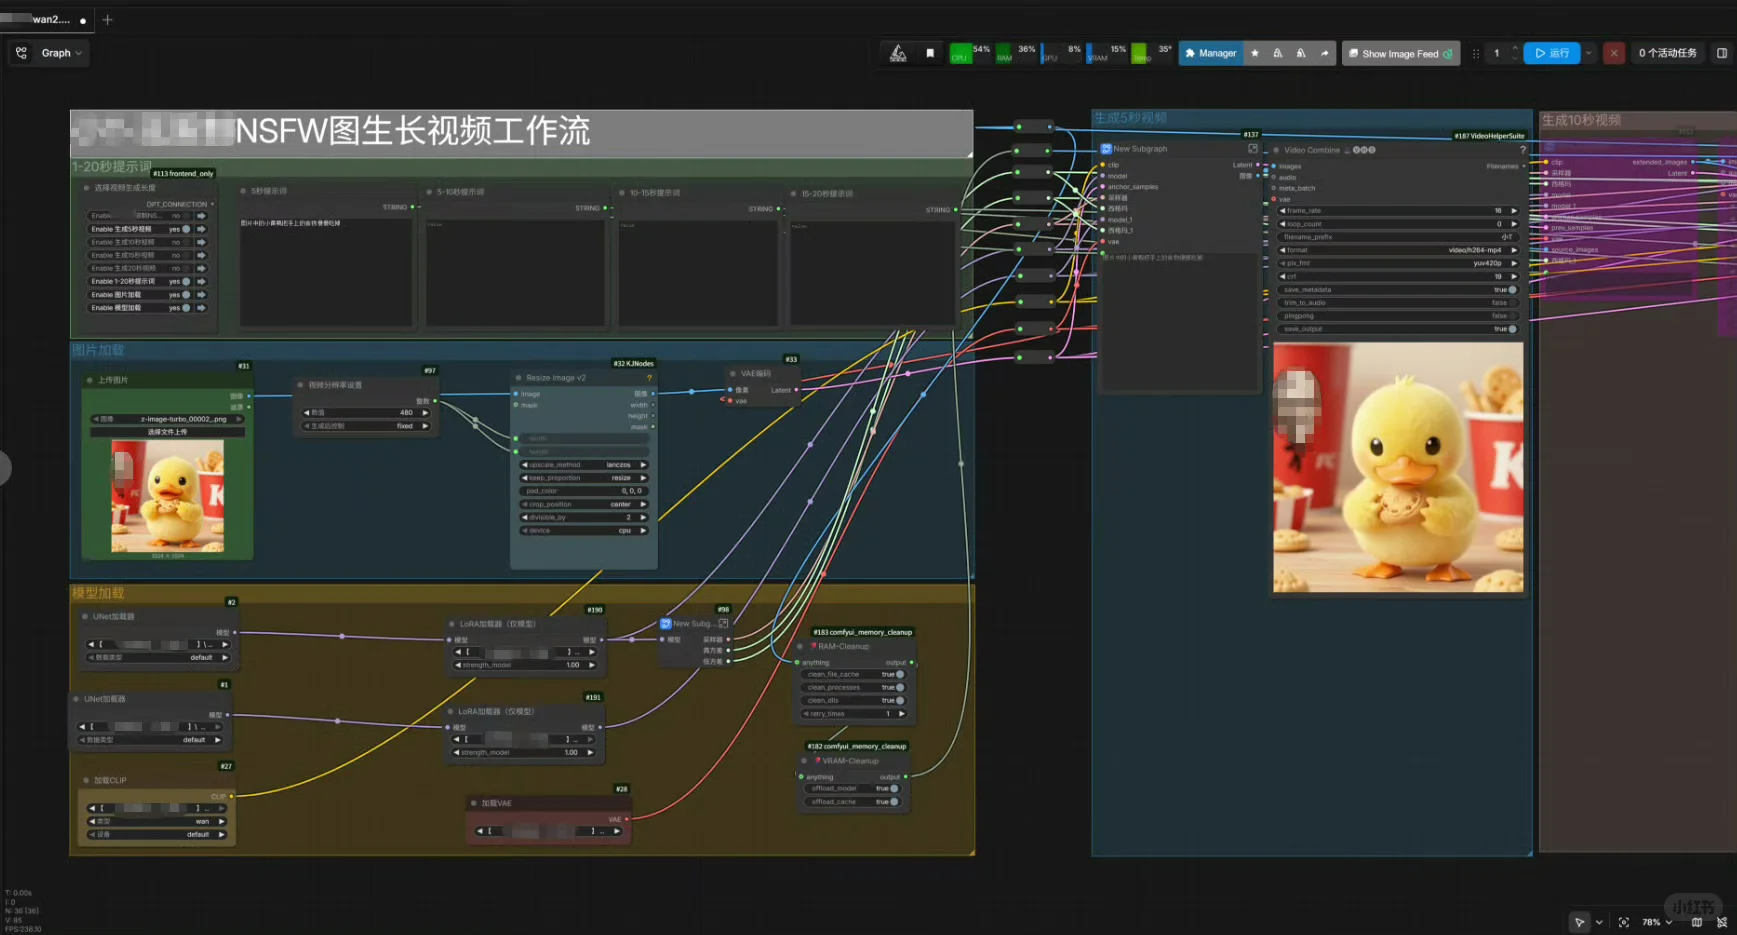Click the red cancel X button
This screenshot has width=1737, height=935.
click(x=1613, y=53)
